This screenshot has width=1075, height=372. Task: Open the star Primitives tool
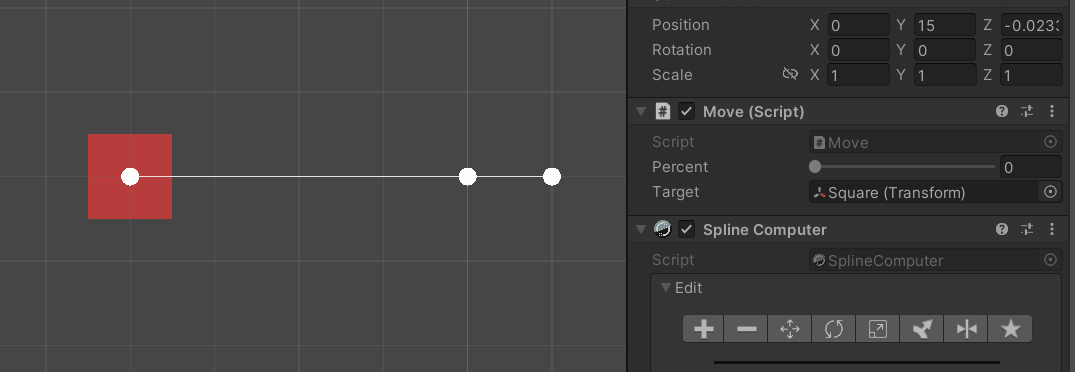coord(1010,329)
